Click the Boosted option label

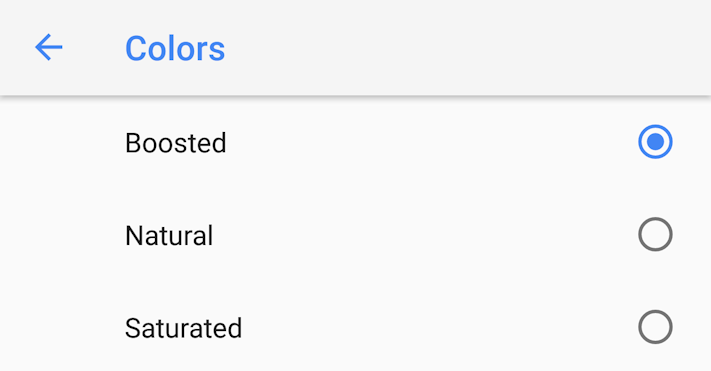pos(175,143)
